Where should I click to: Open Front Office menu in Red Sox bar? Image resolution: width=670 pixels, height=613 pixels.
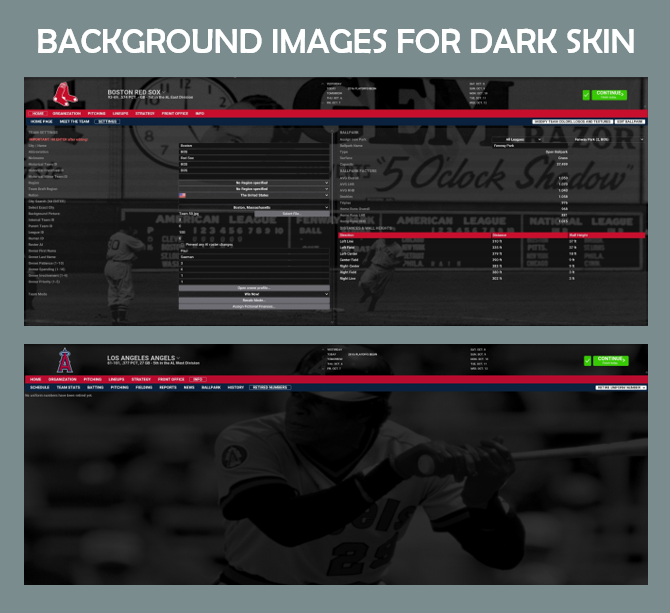tap(175, 114)
